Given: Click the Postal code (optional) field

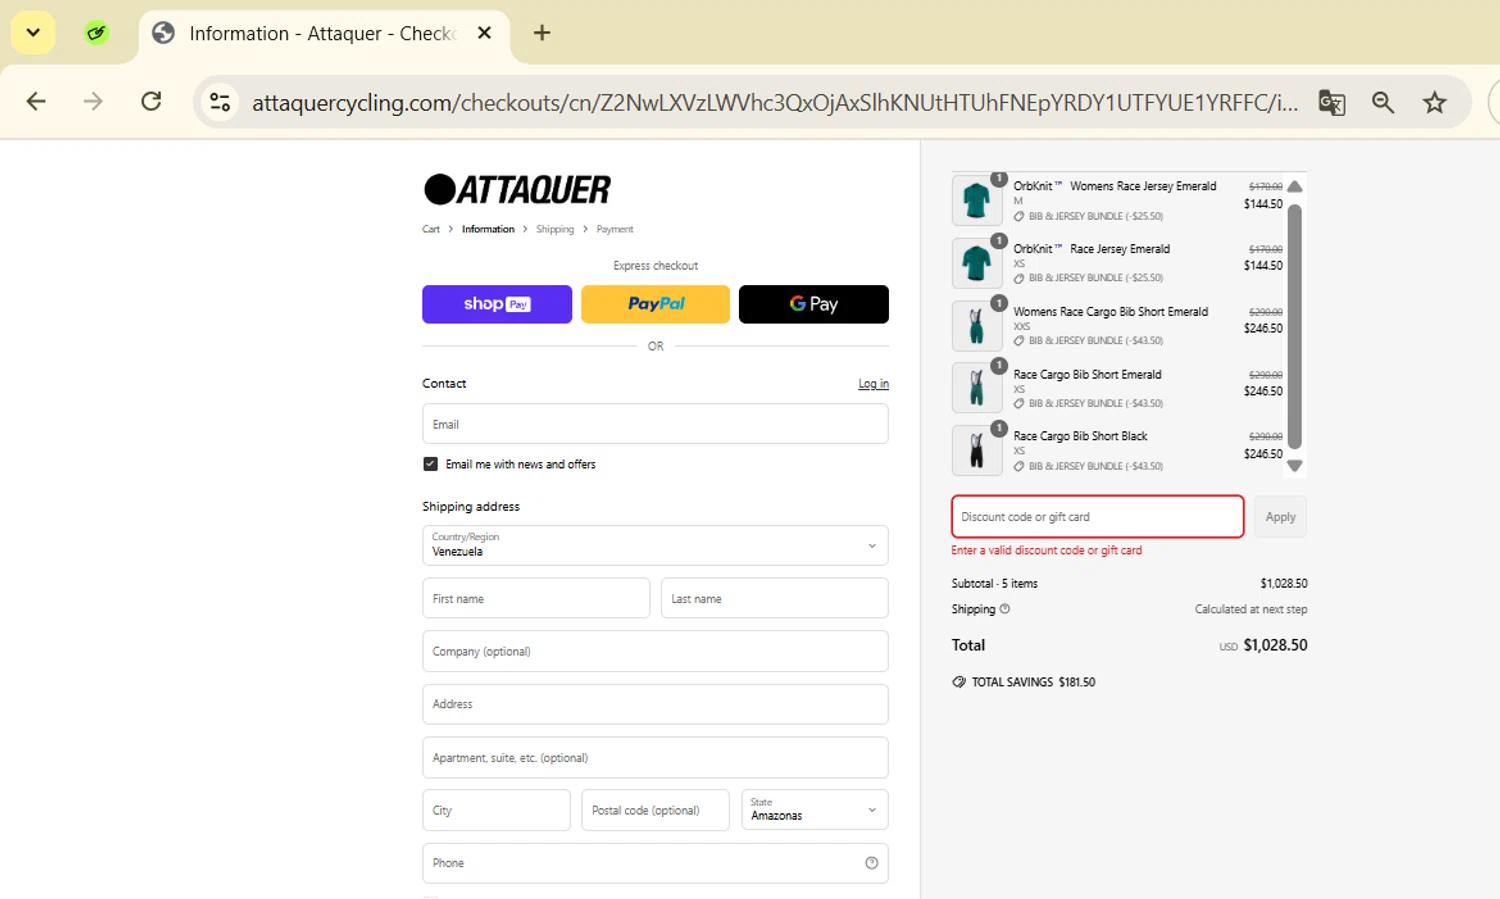Looking at the screenshot, I should tap(655, 810).
